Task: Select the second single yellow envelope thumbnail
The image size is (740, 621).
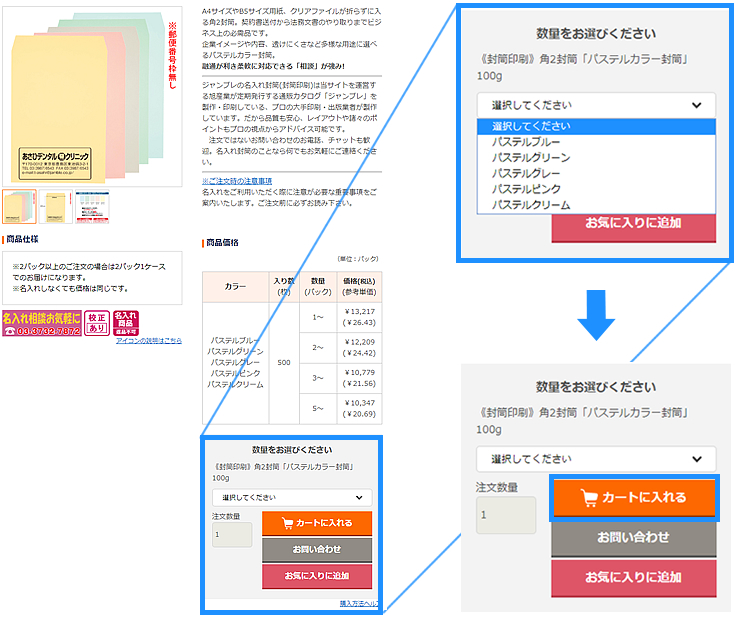Action: tap(55, 205)
